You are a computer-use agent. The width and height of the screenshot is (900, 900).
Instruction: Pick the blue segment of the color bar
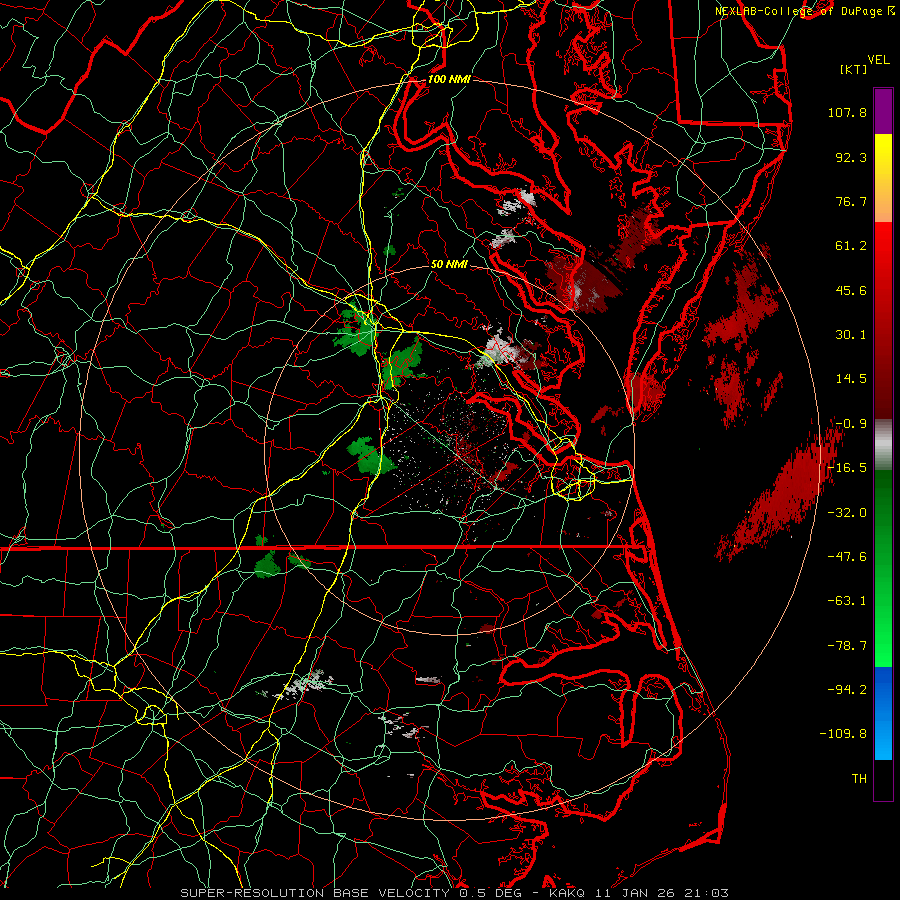tap(883, 713)
